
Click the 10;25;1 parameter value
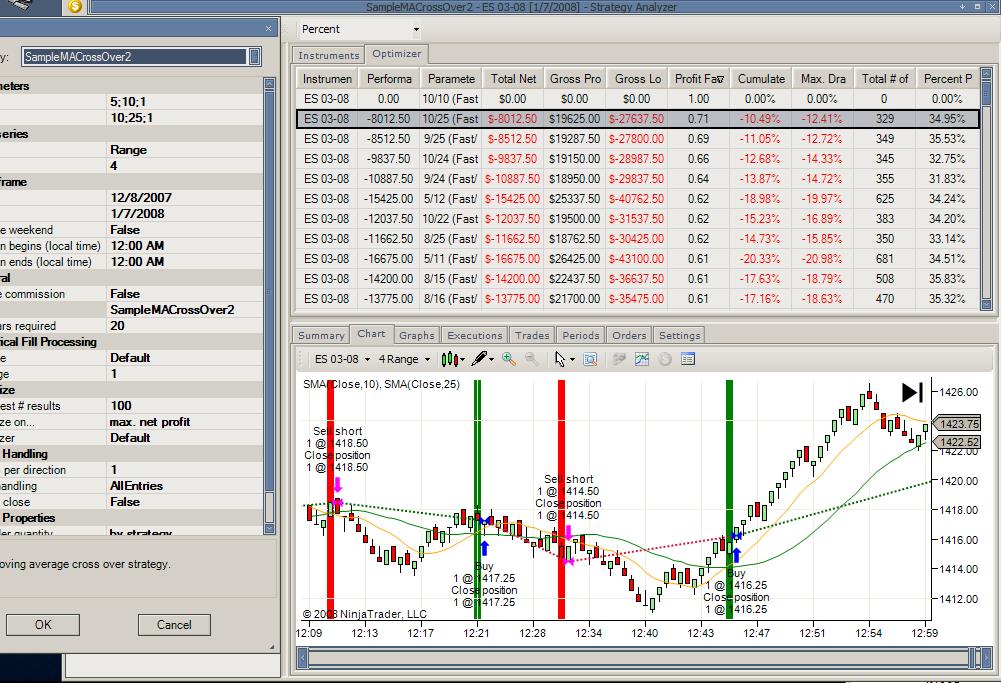pos(132,117)
